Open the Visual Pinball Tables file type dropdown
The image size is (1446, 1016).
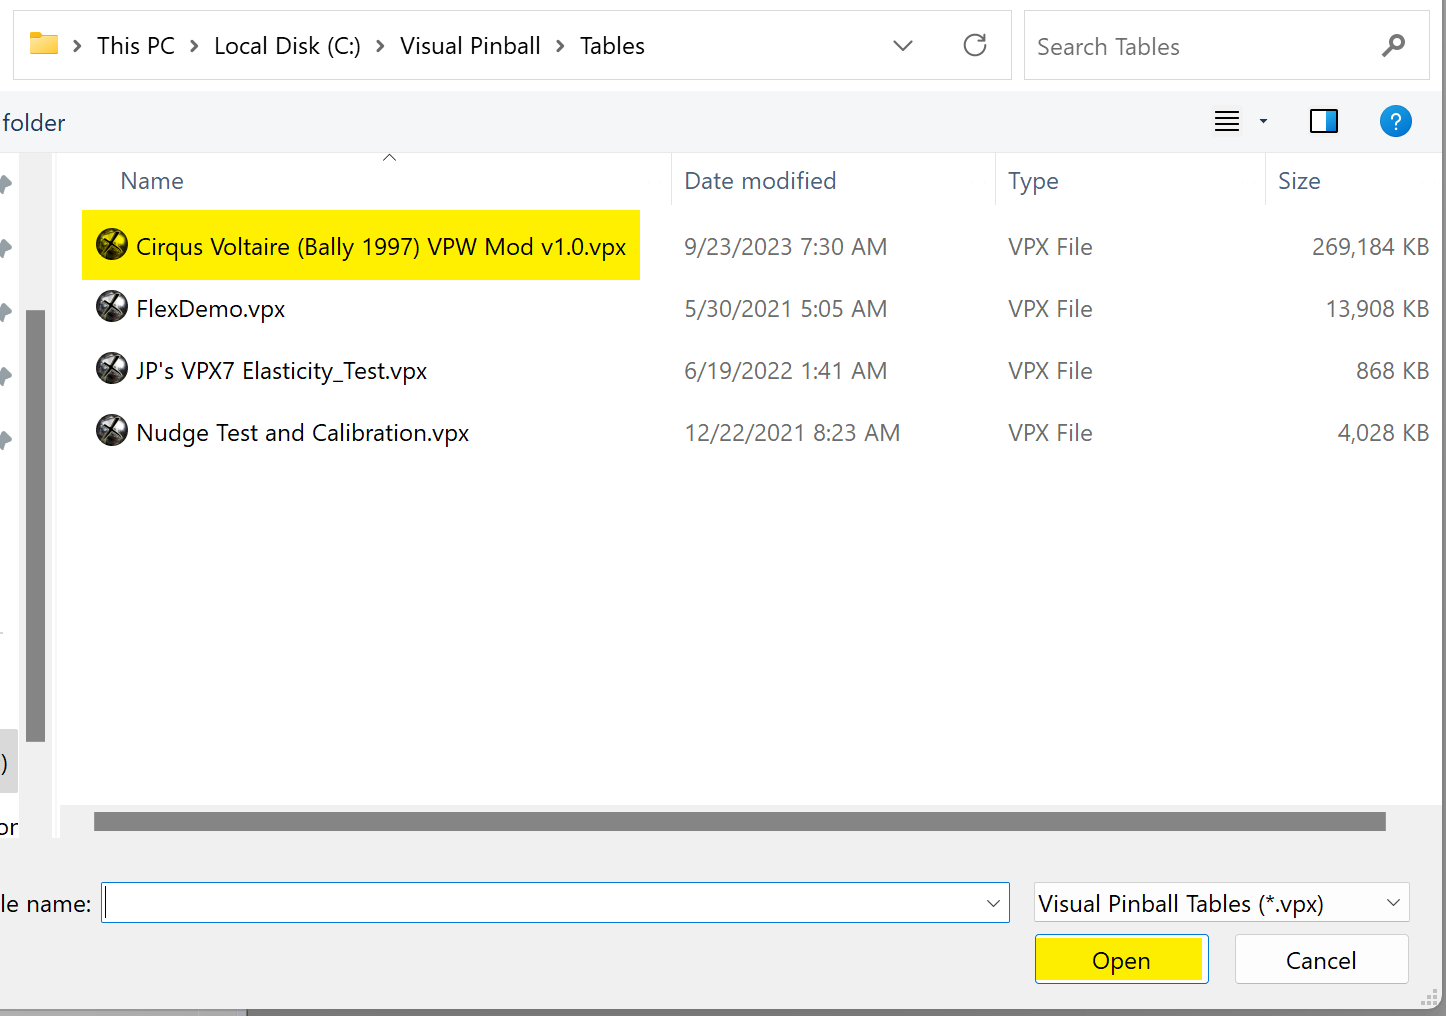(1220, 902)
